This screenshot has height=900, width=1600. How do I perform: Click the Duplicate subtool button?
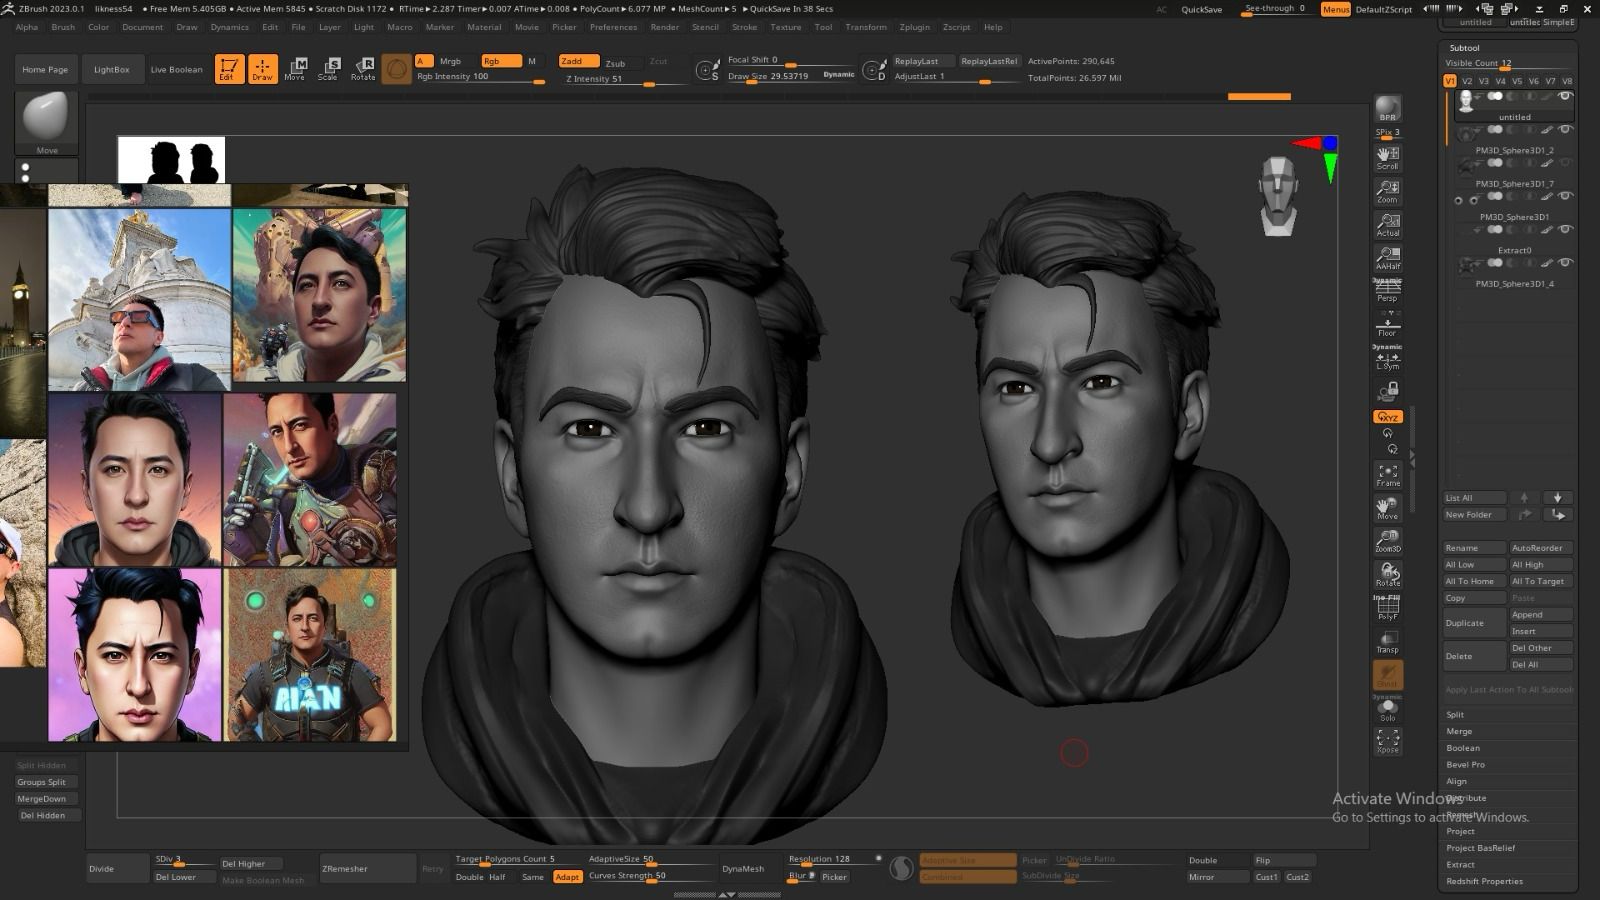point(1474,623)
